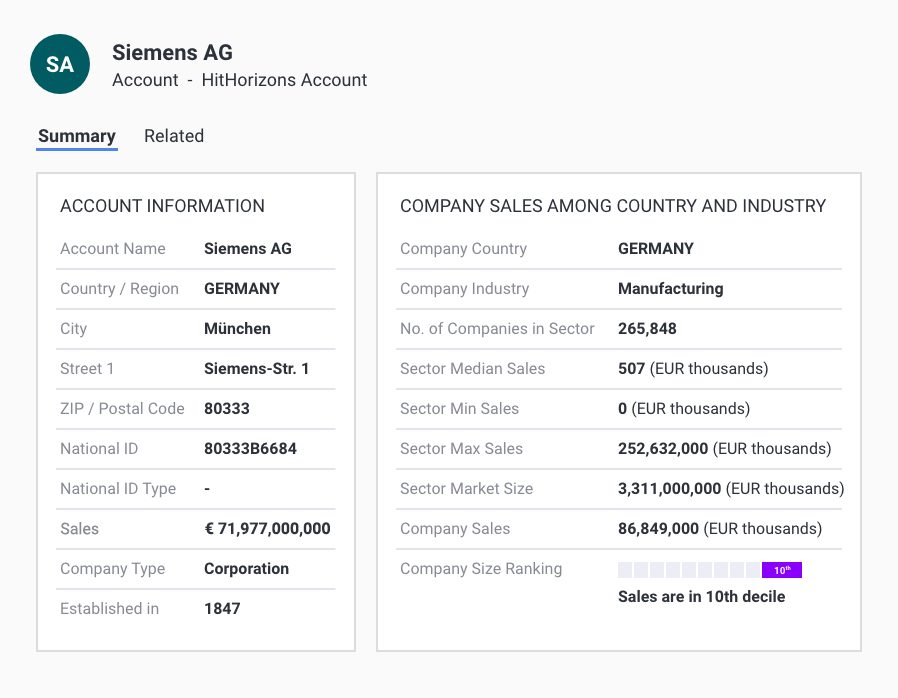This screenshot has width=898, height=698.
Task: Click the 'Sales are in 10th decile' text
Action: pos(701,597)
